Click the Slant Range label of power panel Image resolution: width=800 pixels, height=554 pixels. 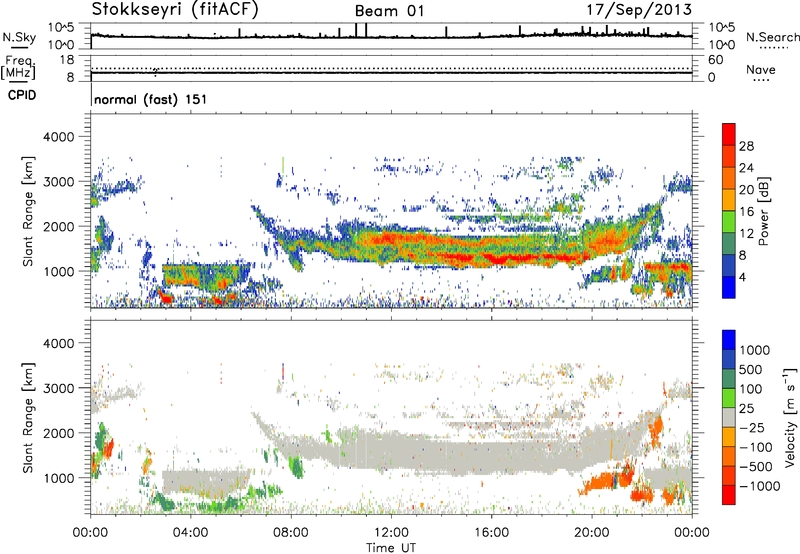(28, 211)
